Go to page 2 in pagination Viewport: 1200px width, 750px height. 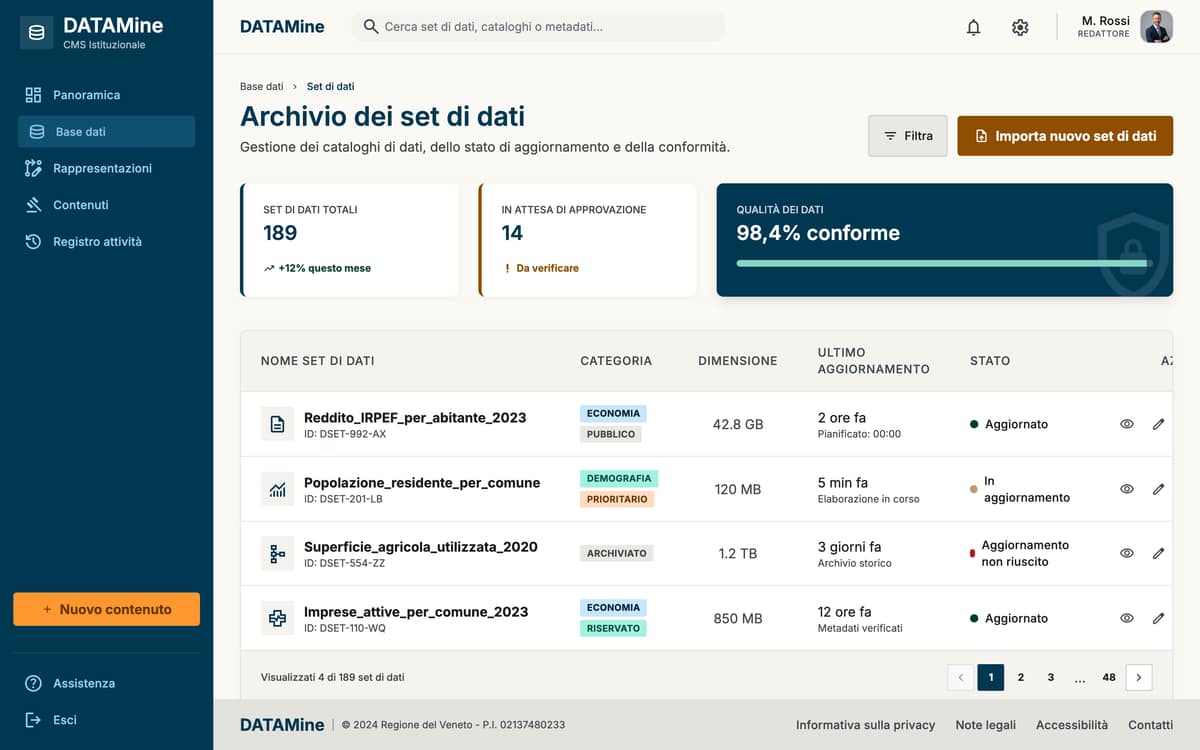[1020, 677]
